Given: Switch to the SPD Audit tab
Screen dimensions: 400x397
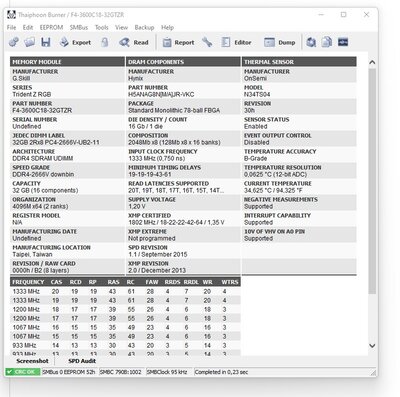Looking at the screenshot, I should coord(82,361).
